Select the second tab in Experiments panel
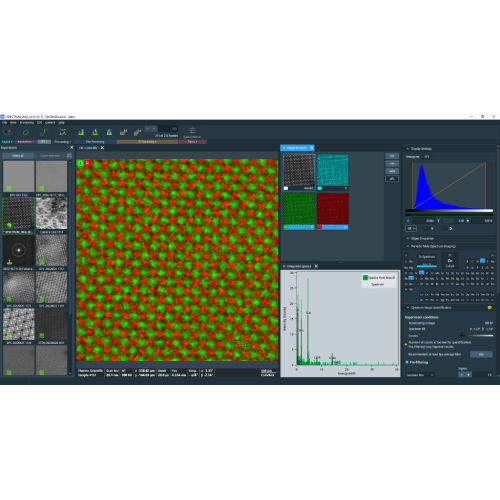This screenshot has height=500, width=500. (x=50, y=156)
